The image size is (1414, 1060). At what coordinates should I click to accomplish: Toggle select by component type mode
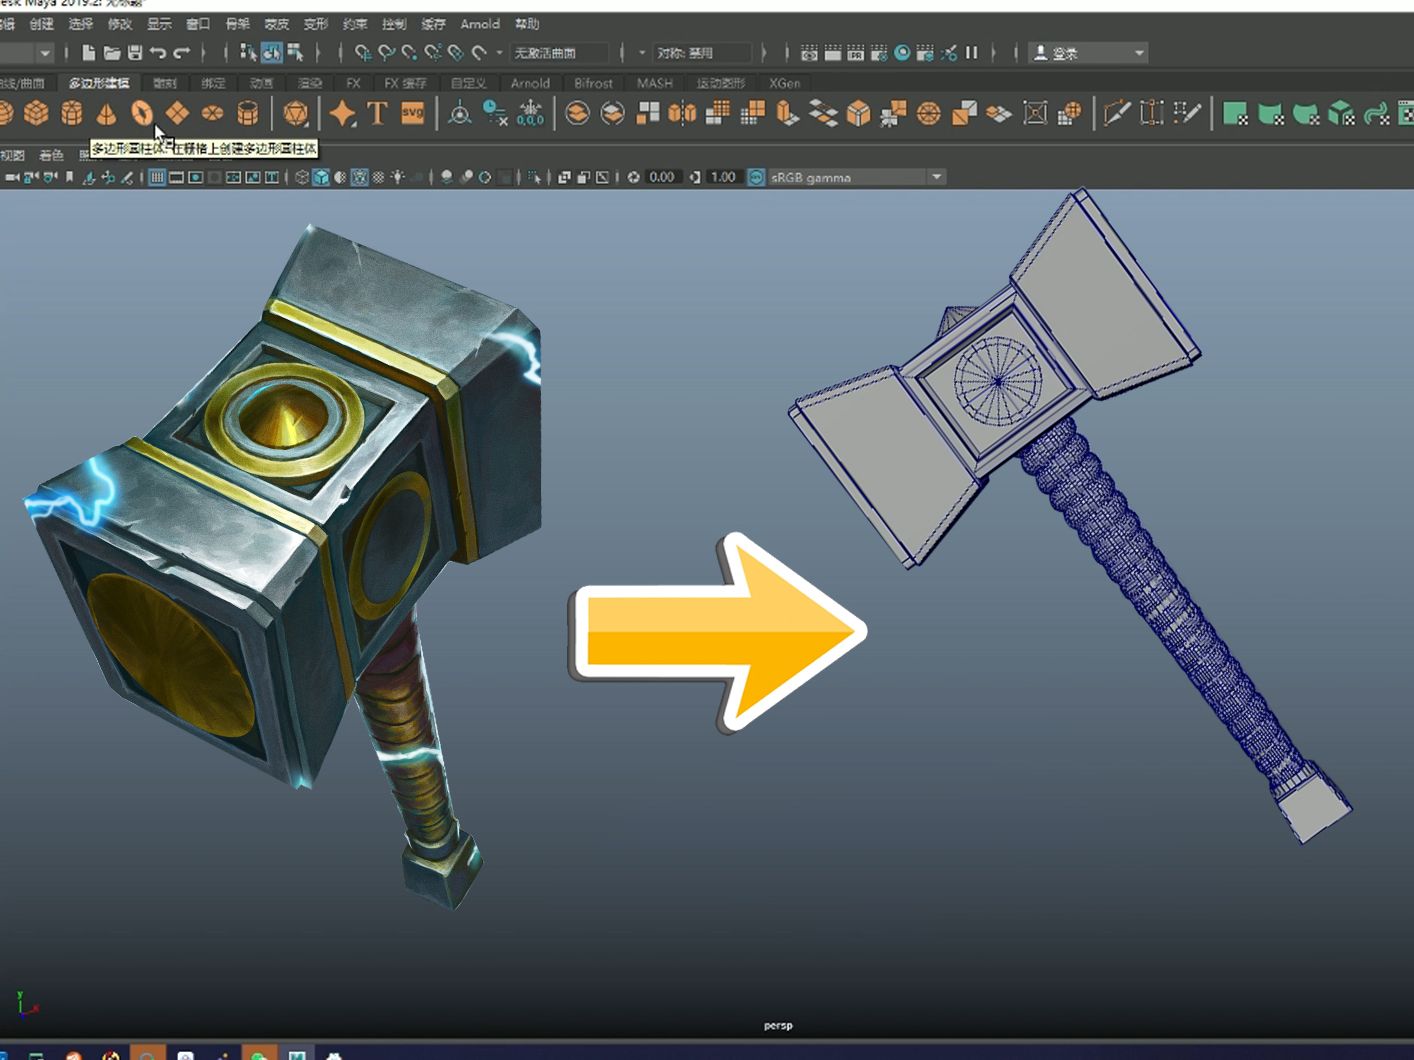pyautogui.click(x=296, y=53)
